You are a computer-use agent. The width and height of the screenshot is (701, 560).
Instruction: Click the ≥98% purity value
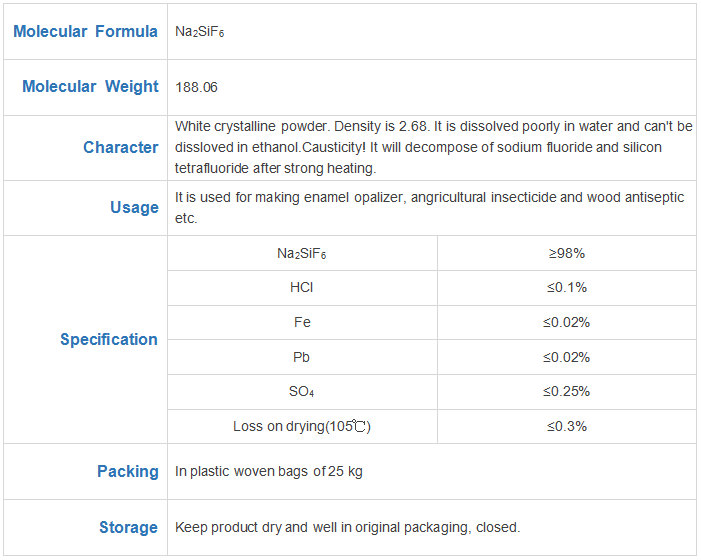[567, 253]
